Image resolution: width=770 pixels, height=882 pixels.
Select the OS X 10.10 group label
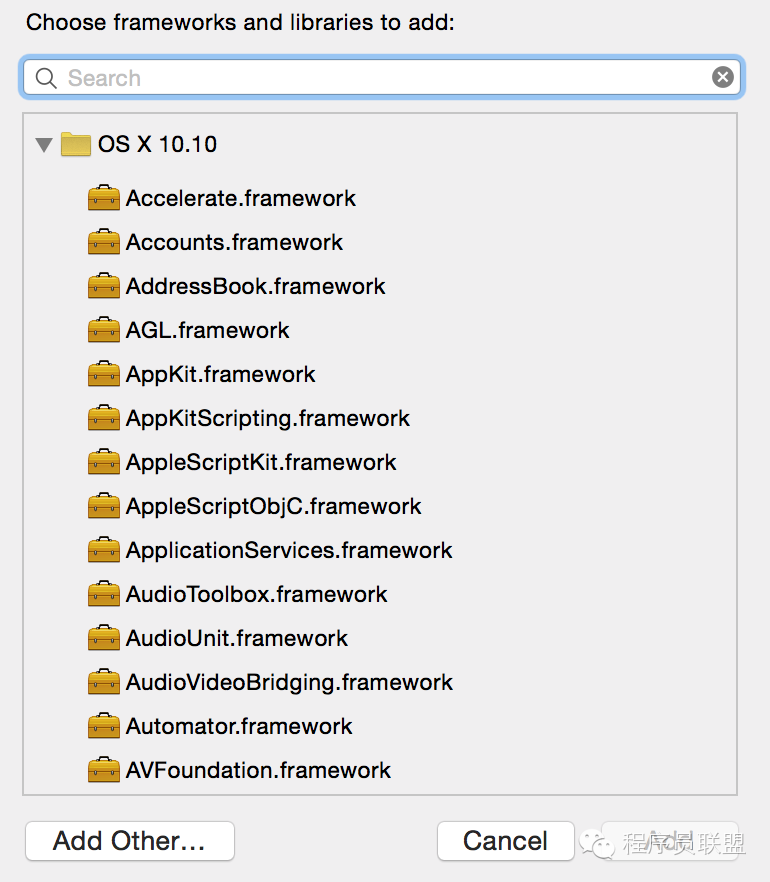pyautogui.click(x=157, y=145)
